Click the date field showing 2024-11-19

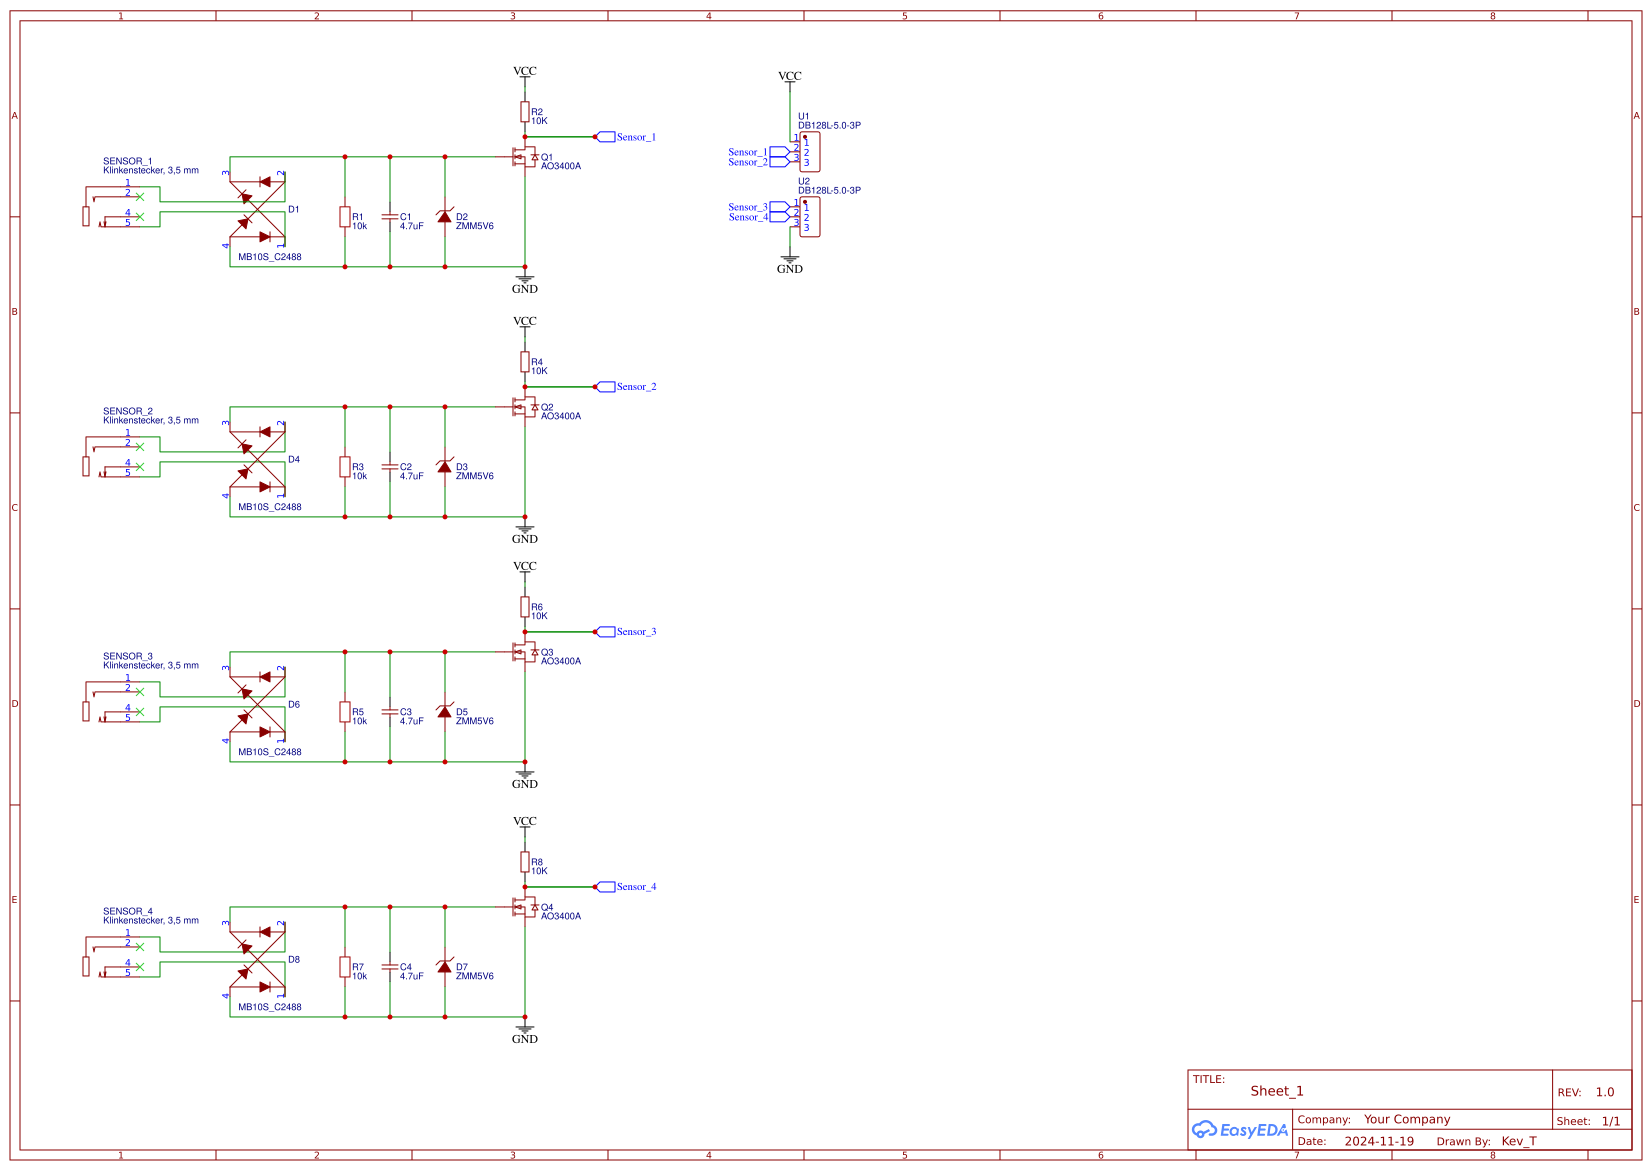1380,1140
